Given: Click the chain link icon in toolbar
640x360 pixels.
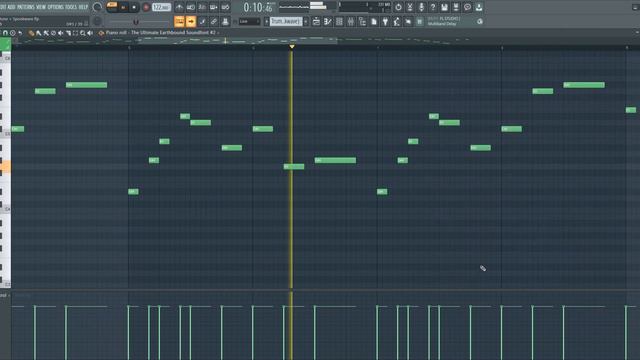Looking at the screenshot, I should (213, 21).
